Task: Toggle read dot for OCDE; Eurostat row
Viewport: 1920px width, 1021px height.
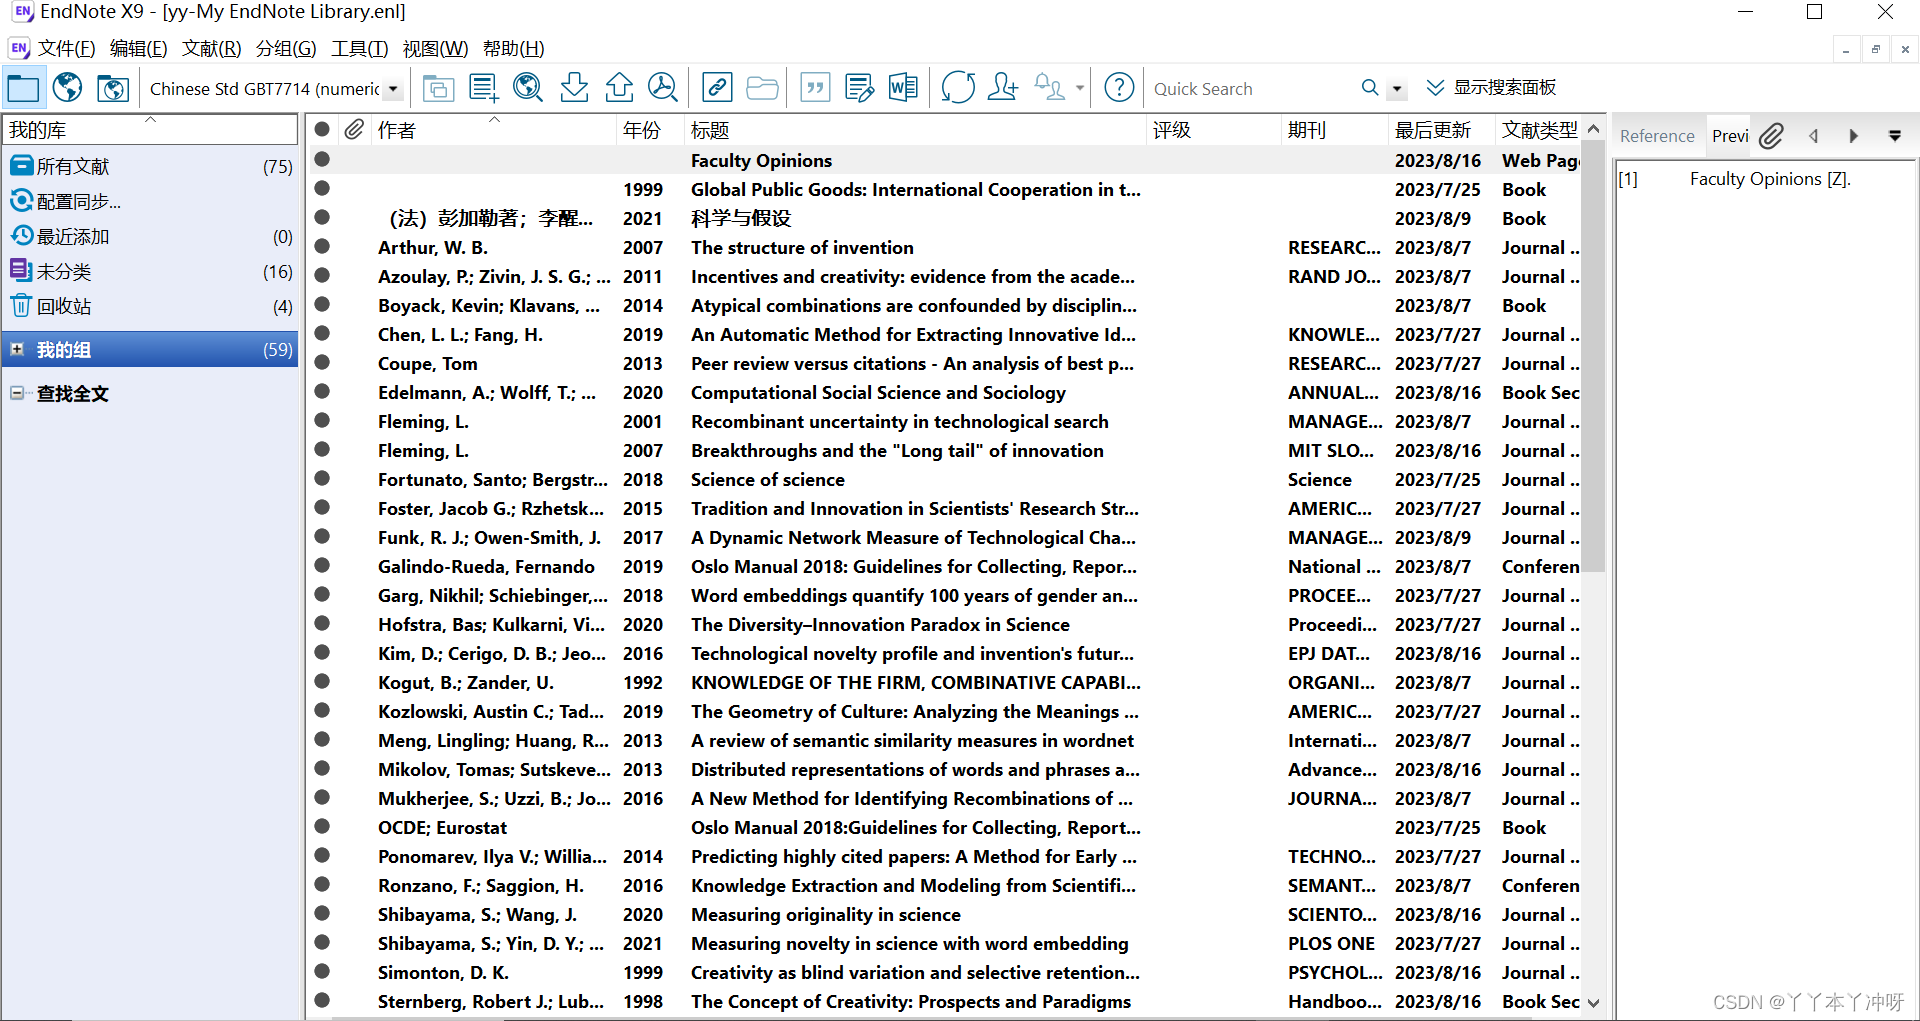Action: click(322, 826)
